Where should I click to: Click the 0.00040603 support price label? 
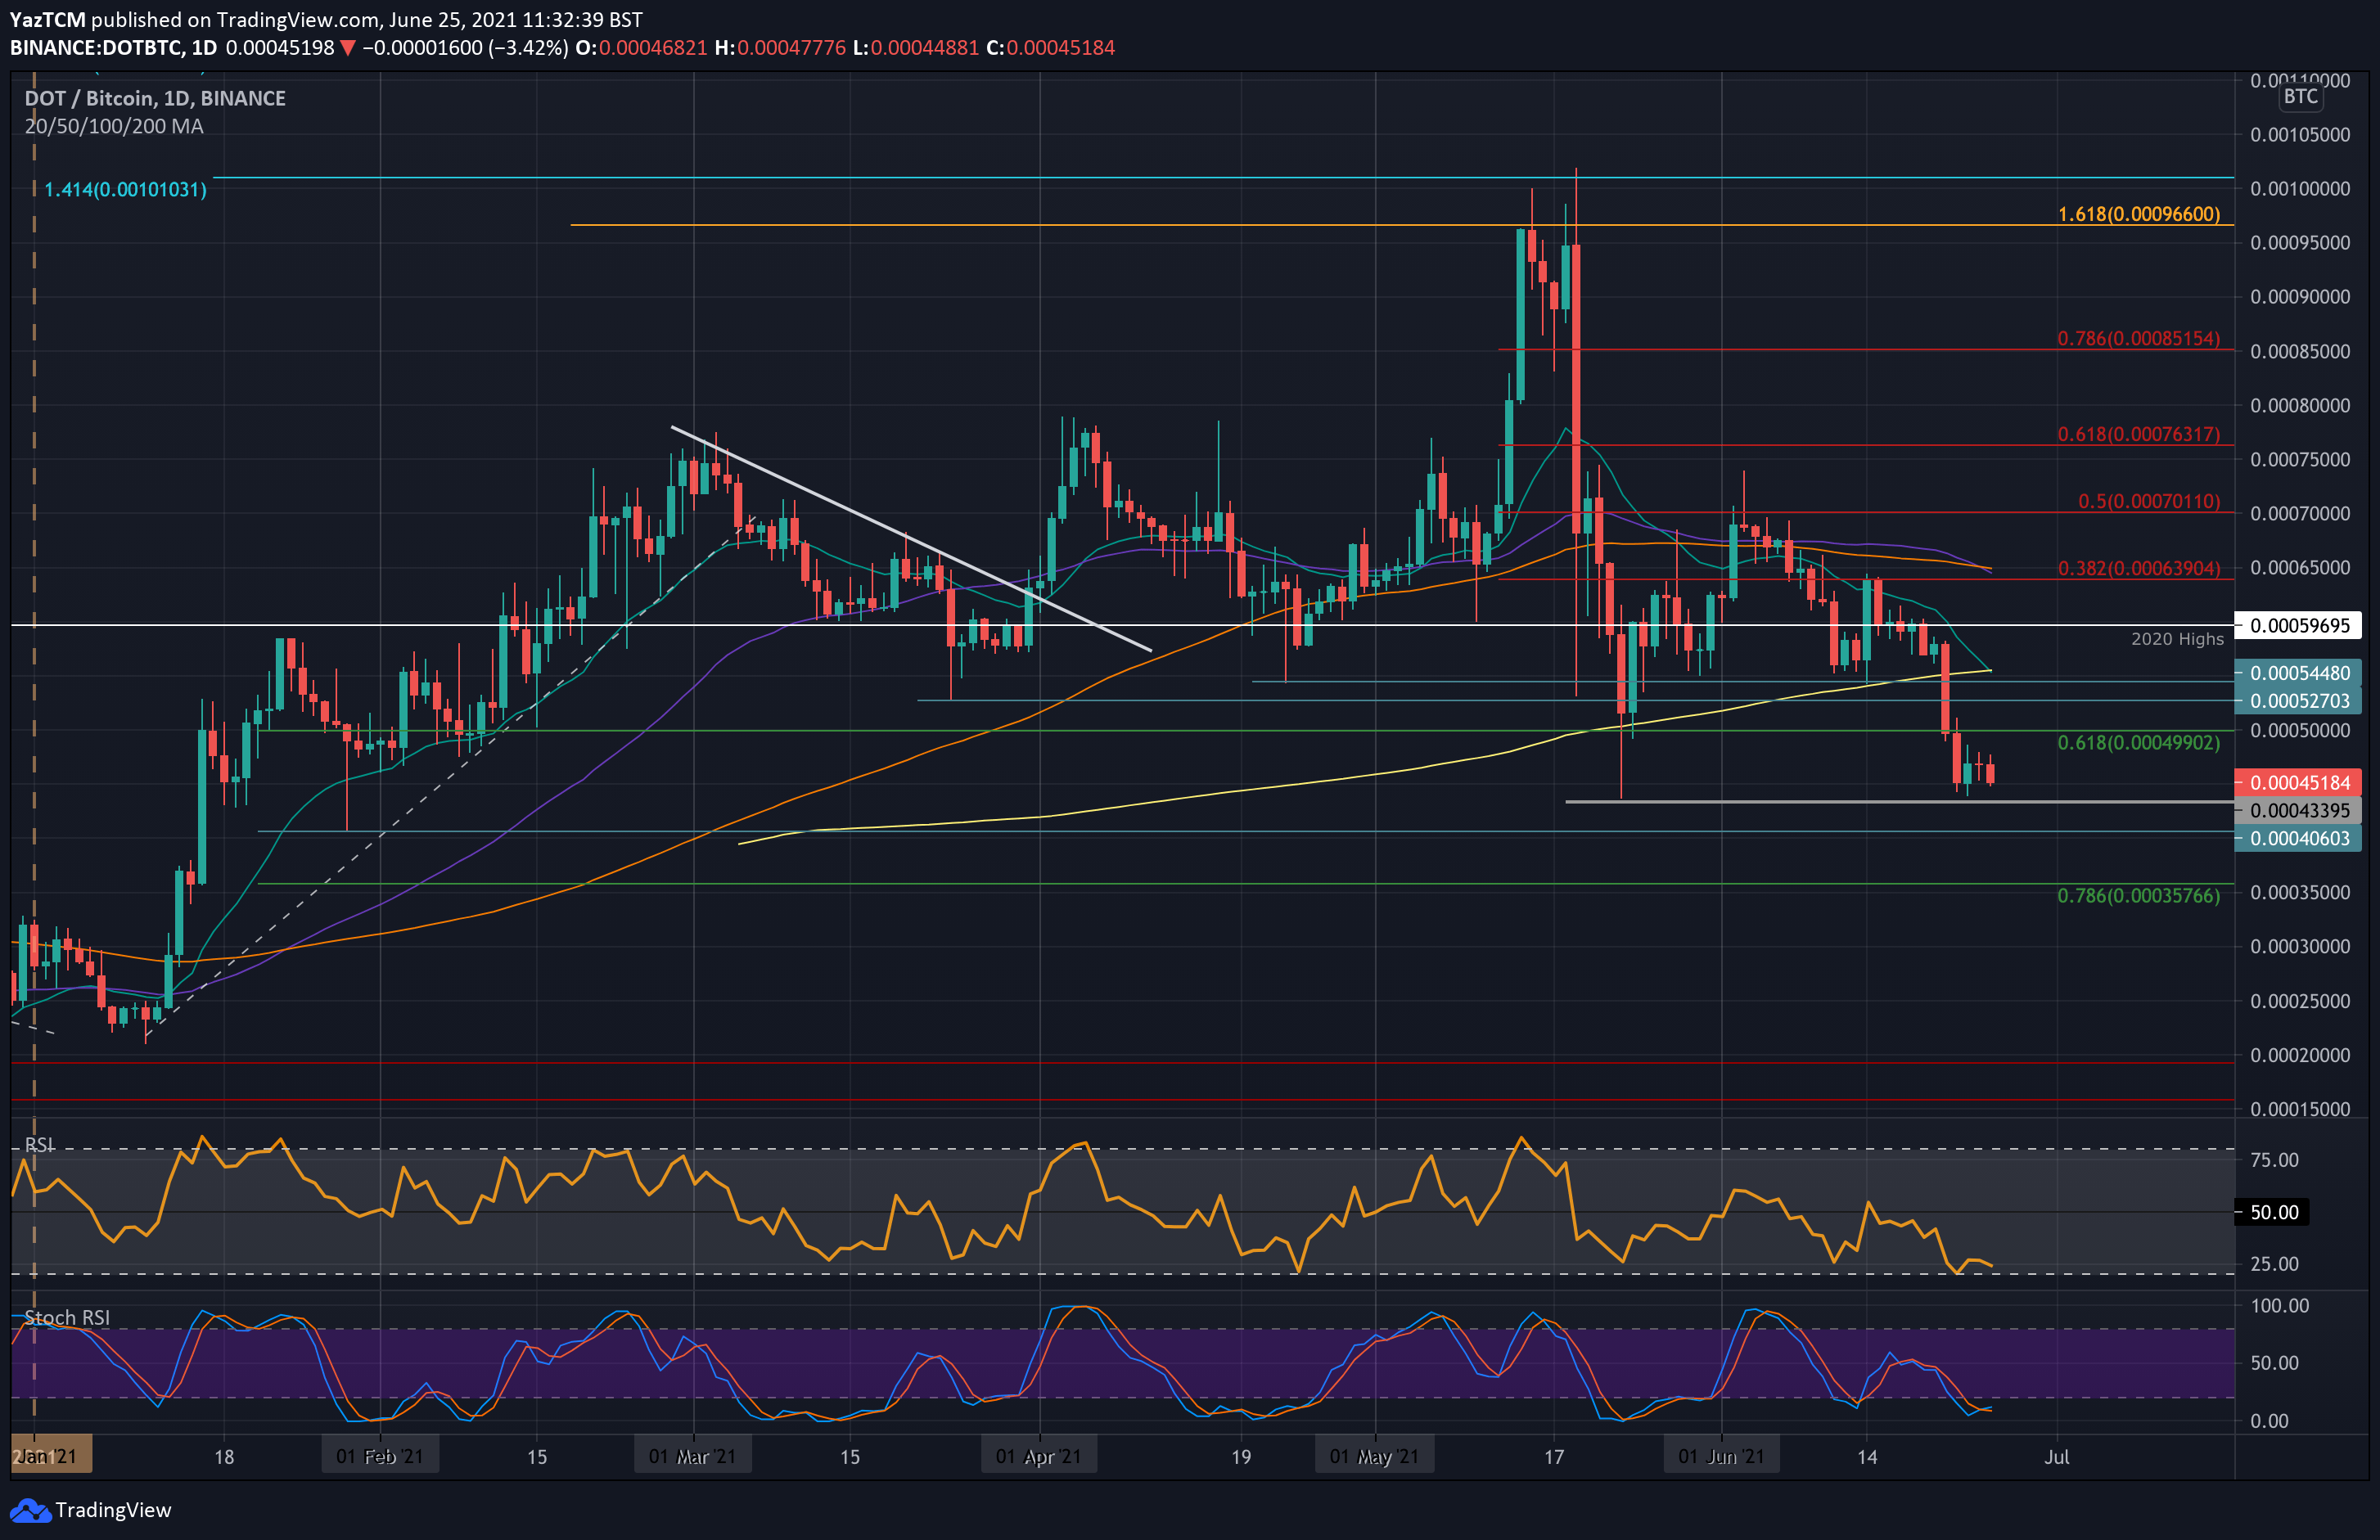point(2299,838)
